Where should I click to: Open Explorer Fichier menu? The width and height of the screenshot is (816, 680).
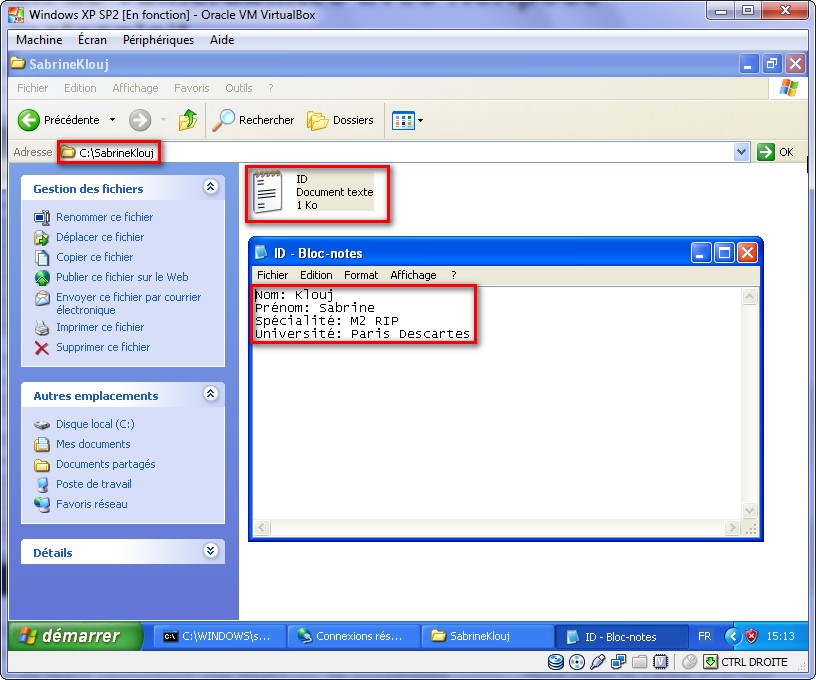[x=32, y=88]
